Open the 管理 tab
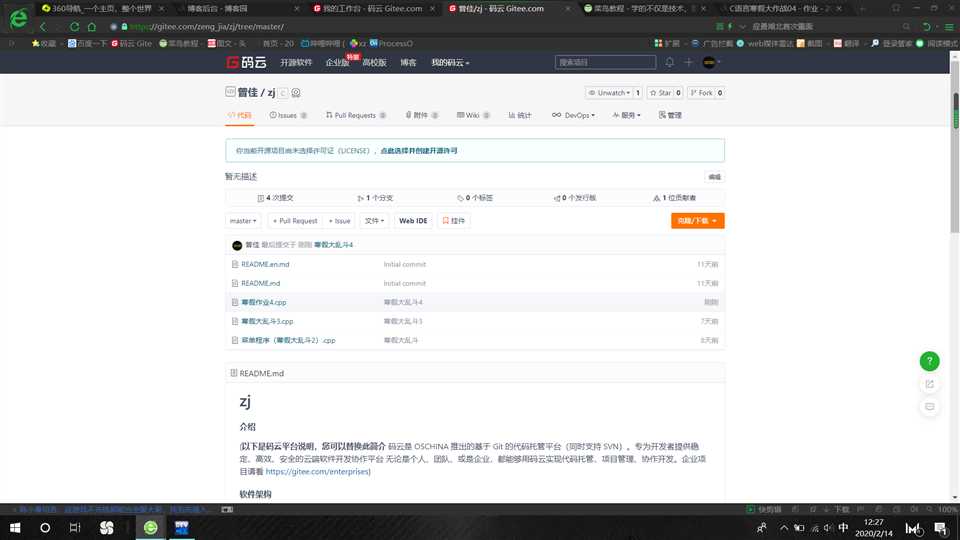The image size is (960, 540). click(670, 115)
